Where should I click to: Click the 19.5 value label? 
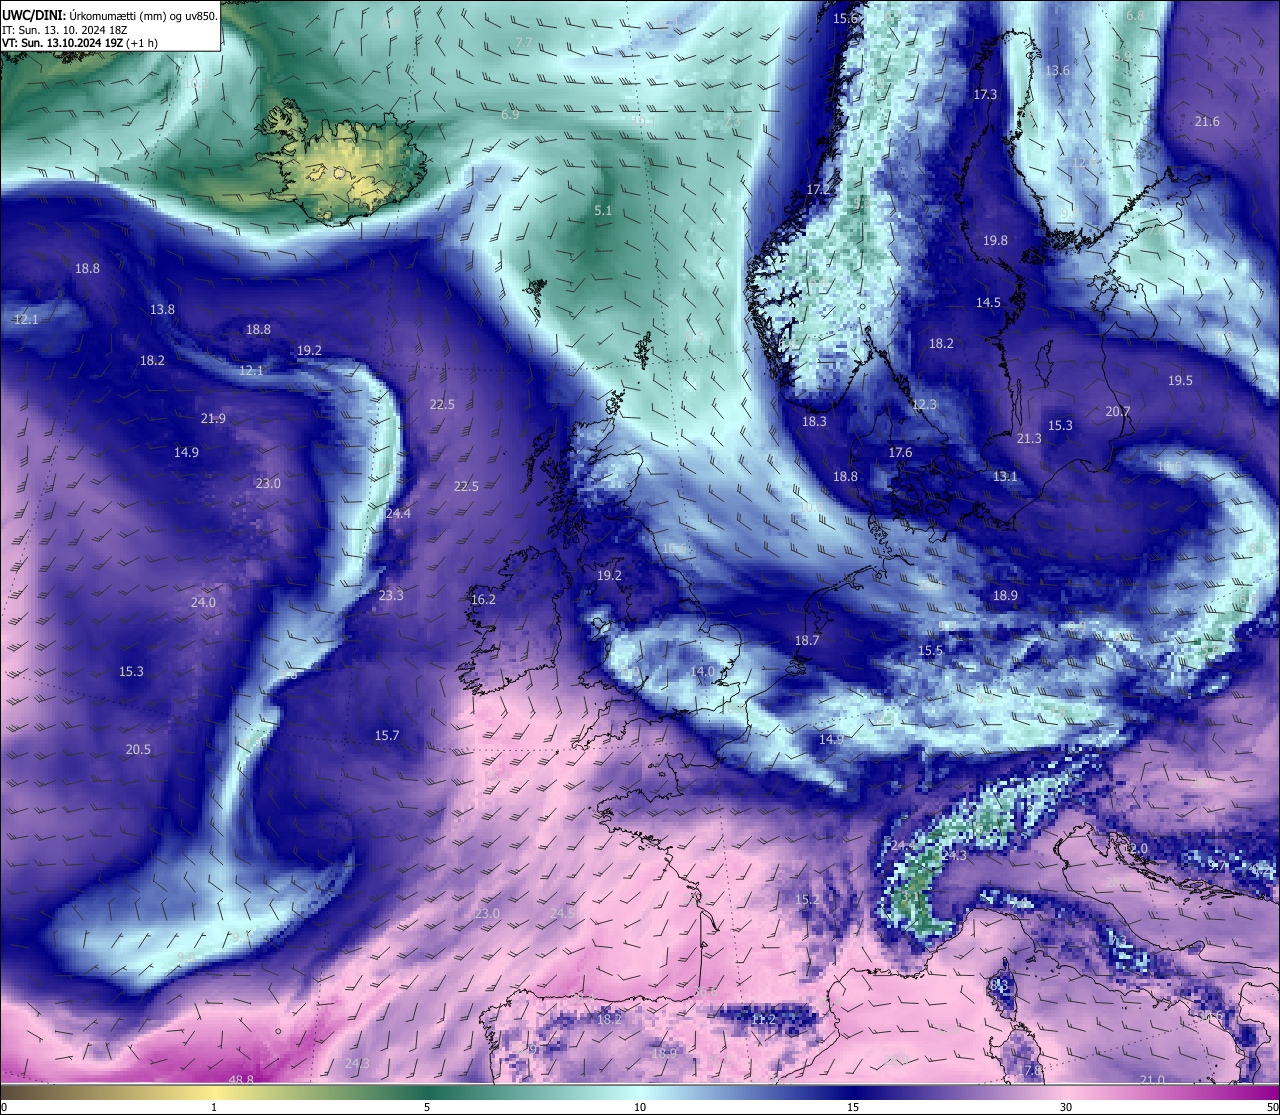pos(1180,381)
